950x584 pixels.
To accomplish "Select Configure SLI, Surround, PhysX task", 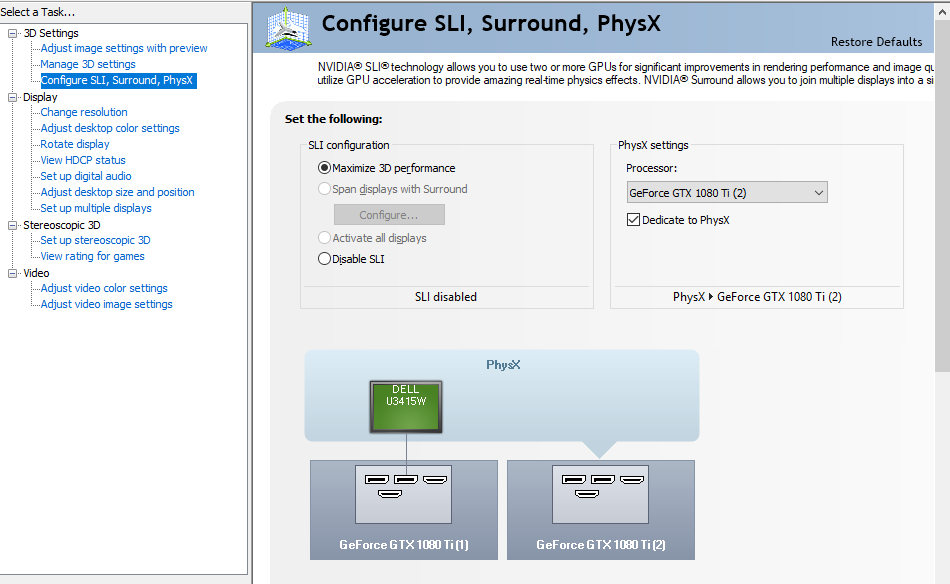I will pos(118,81).
